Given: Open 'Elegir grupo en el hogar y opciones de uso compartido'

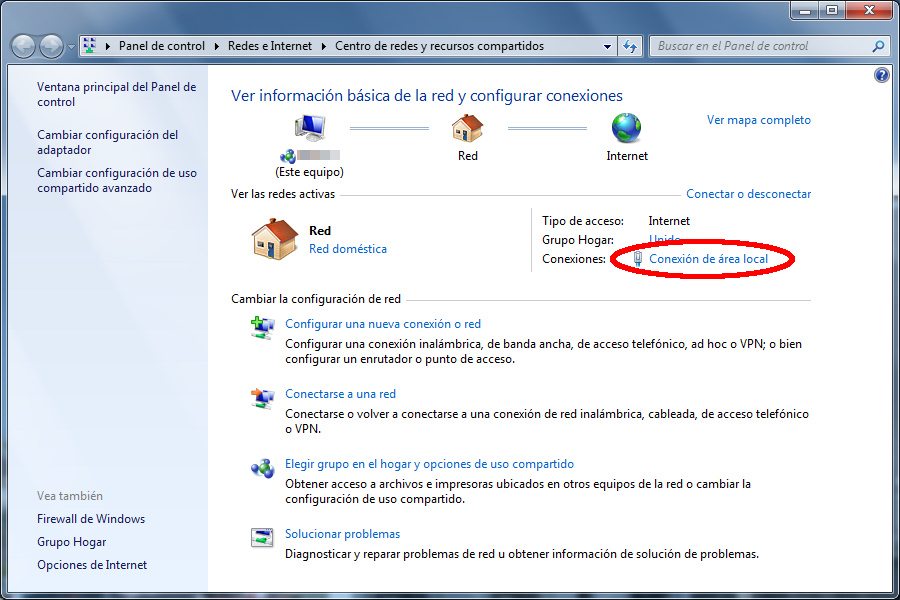Looking at the screenshot, I should pos(429,464).
